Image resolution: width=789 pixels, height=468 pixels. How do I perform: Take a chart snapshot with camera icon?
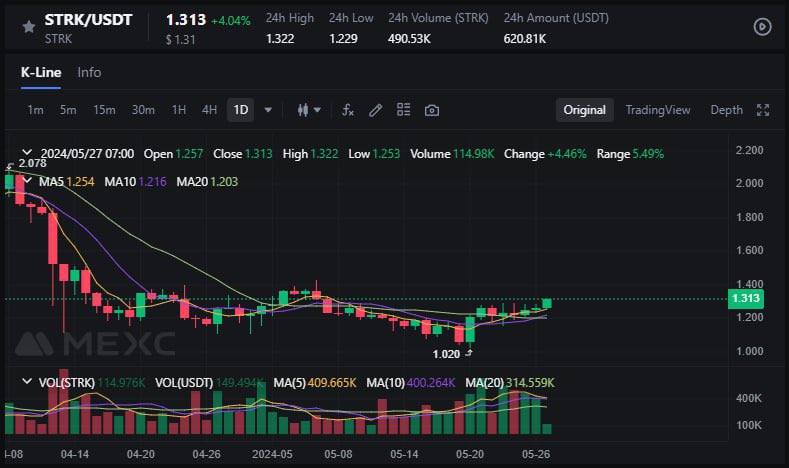coord(432,110)
